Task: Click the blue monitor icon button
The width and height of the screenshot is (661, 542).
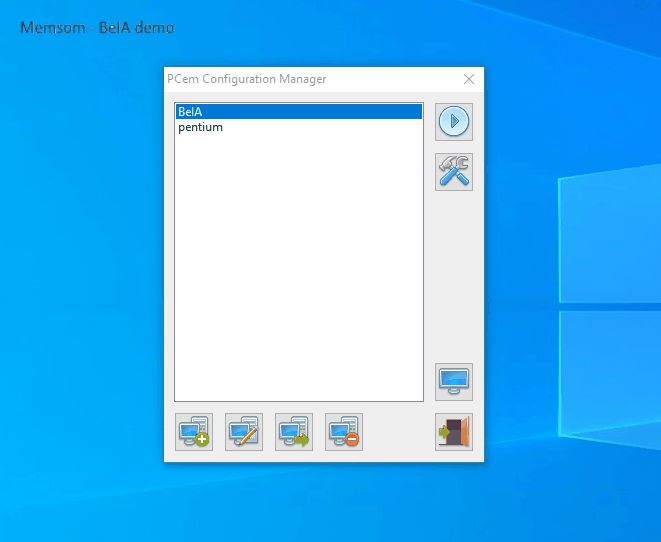Action: tap(454, 382)
